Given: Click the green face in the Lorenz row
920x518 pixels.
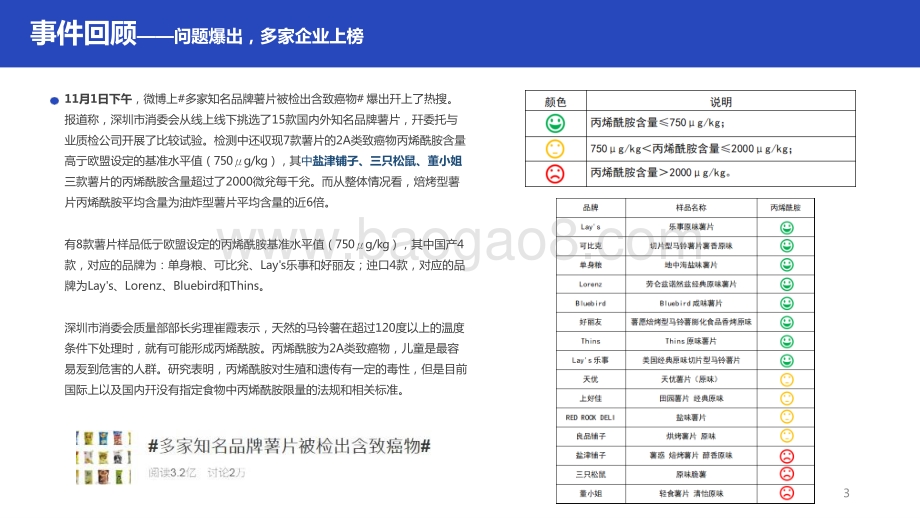Looking at the screenshot, I should [787, 285].
